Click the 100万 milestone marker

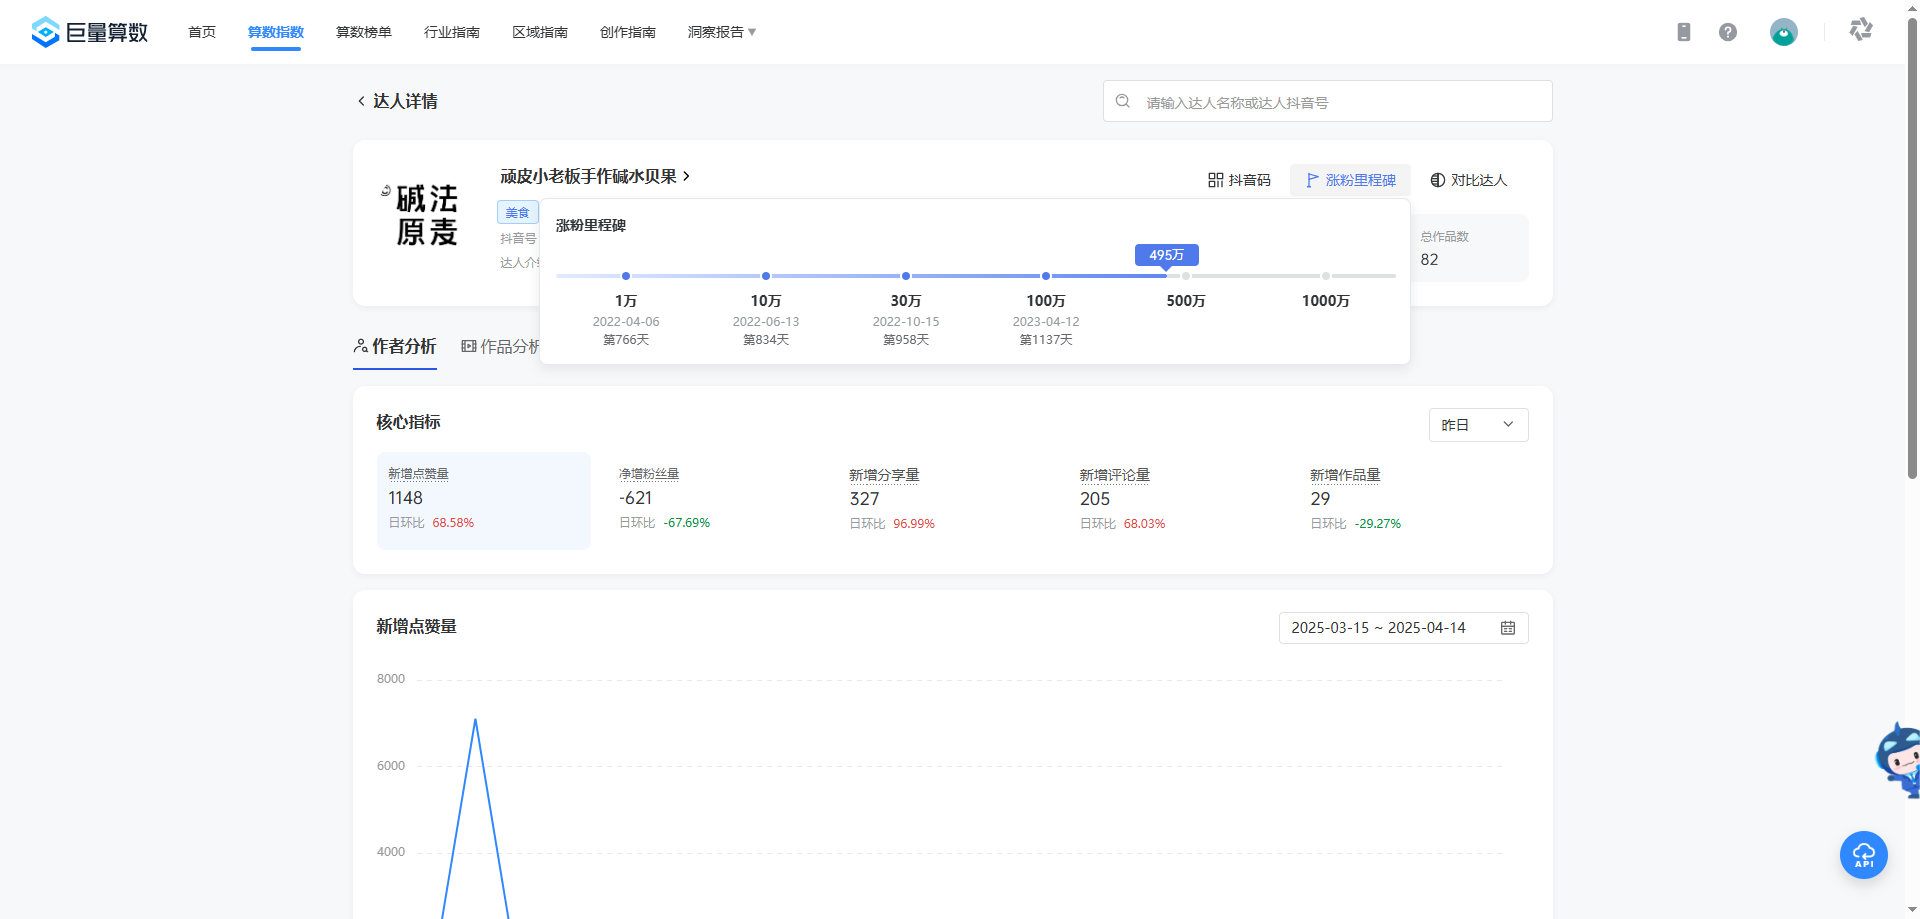(1046, 276)
